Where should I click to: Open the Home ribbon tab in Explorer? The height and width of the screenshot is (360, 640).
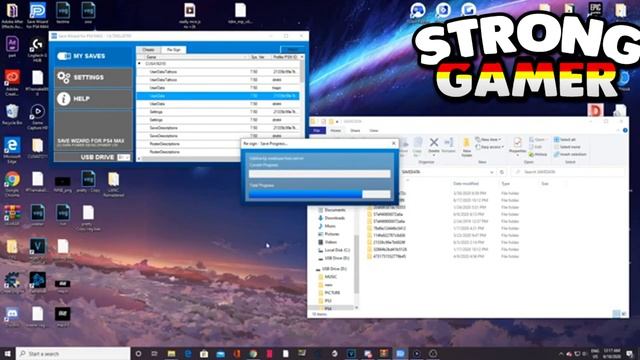point(336,131)
